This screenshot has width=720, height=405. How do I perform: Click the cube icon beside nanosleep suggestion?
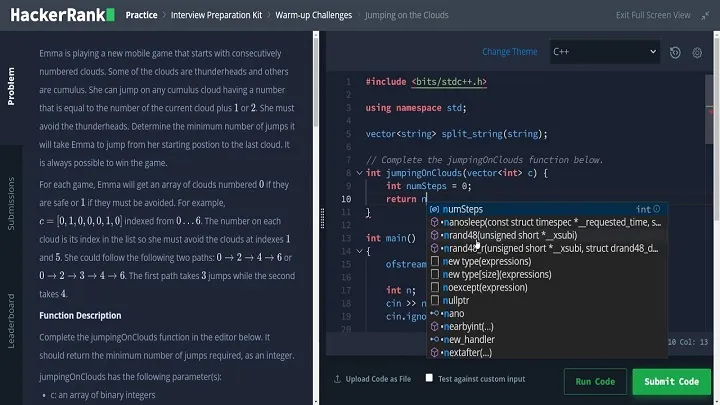pos(433,222)
